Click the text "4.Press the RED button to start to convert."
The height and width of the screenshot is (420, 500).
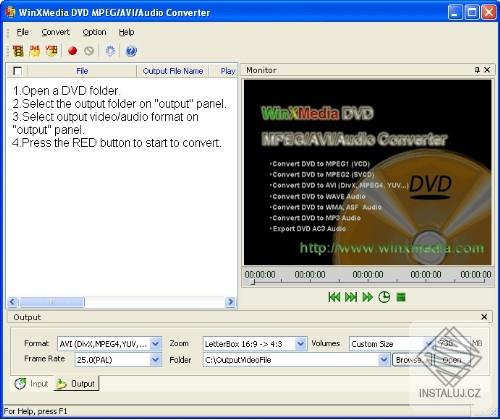tap(117, 143)
